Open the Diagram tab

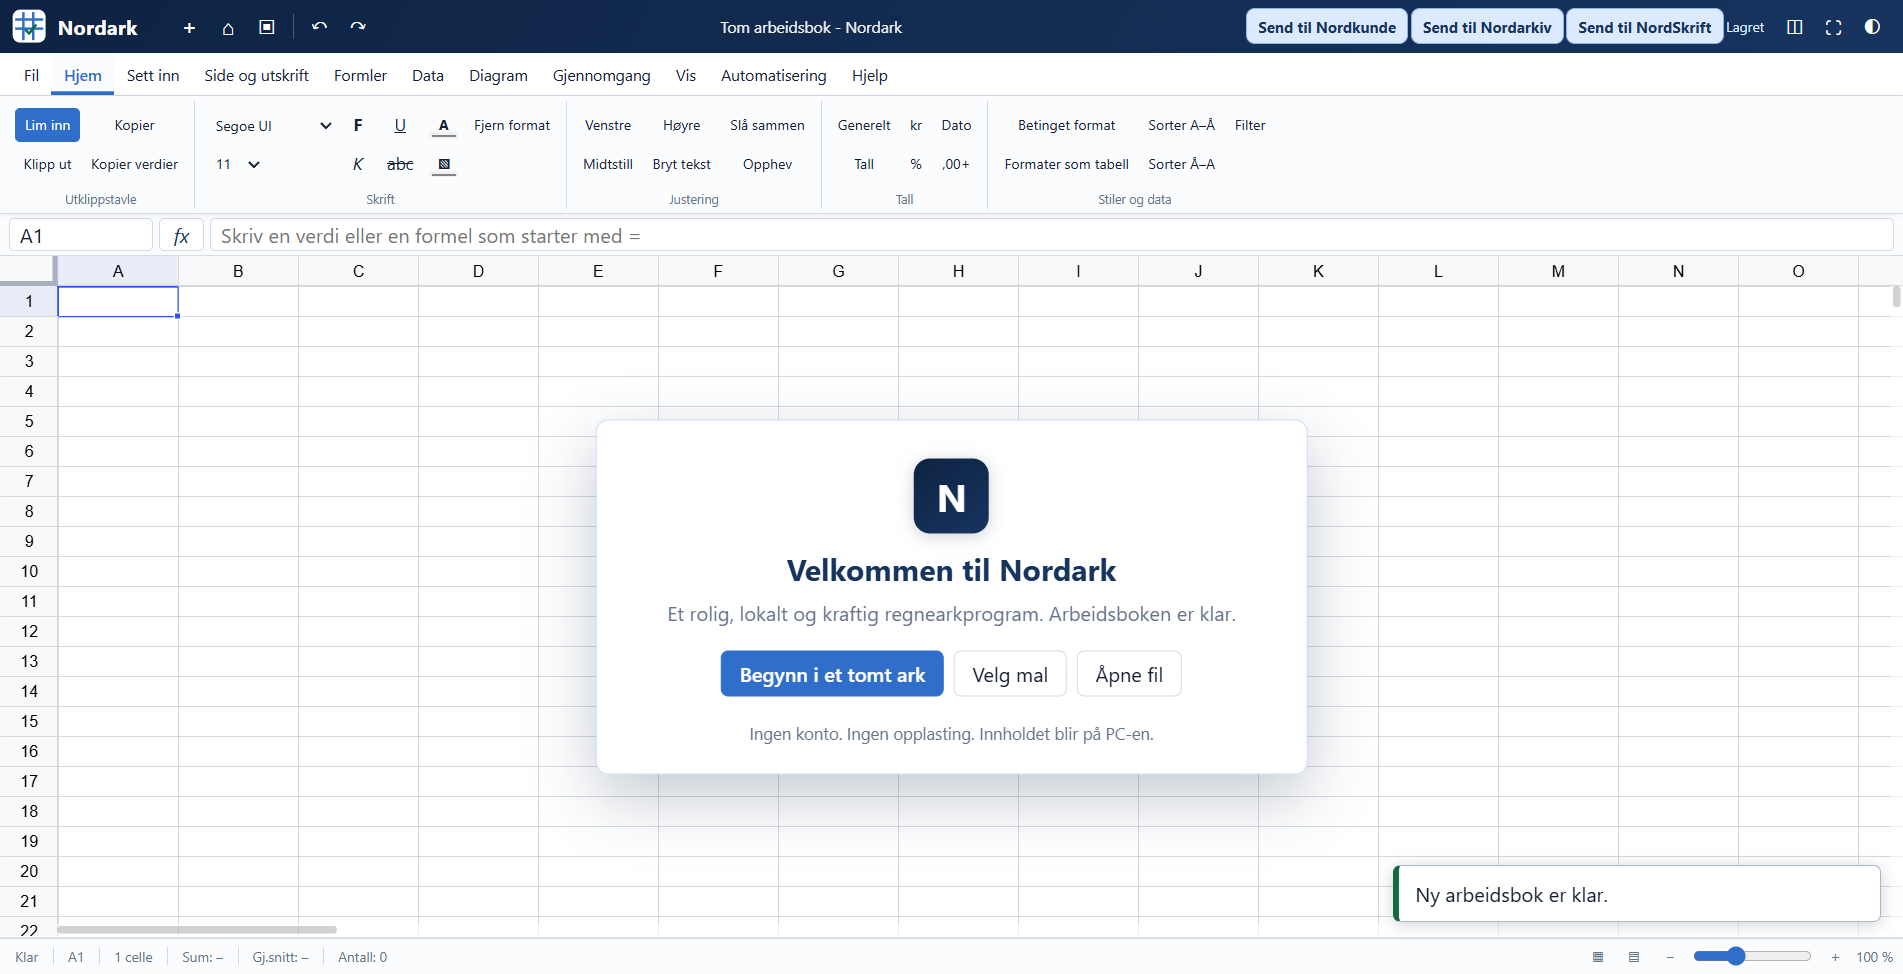498,75
